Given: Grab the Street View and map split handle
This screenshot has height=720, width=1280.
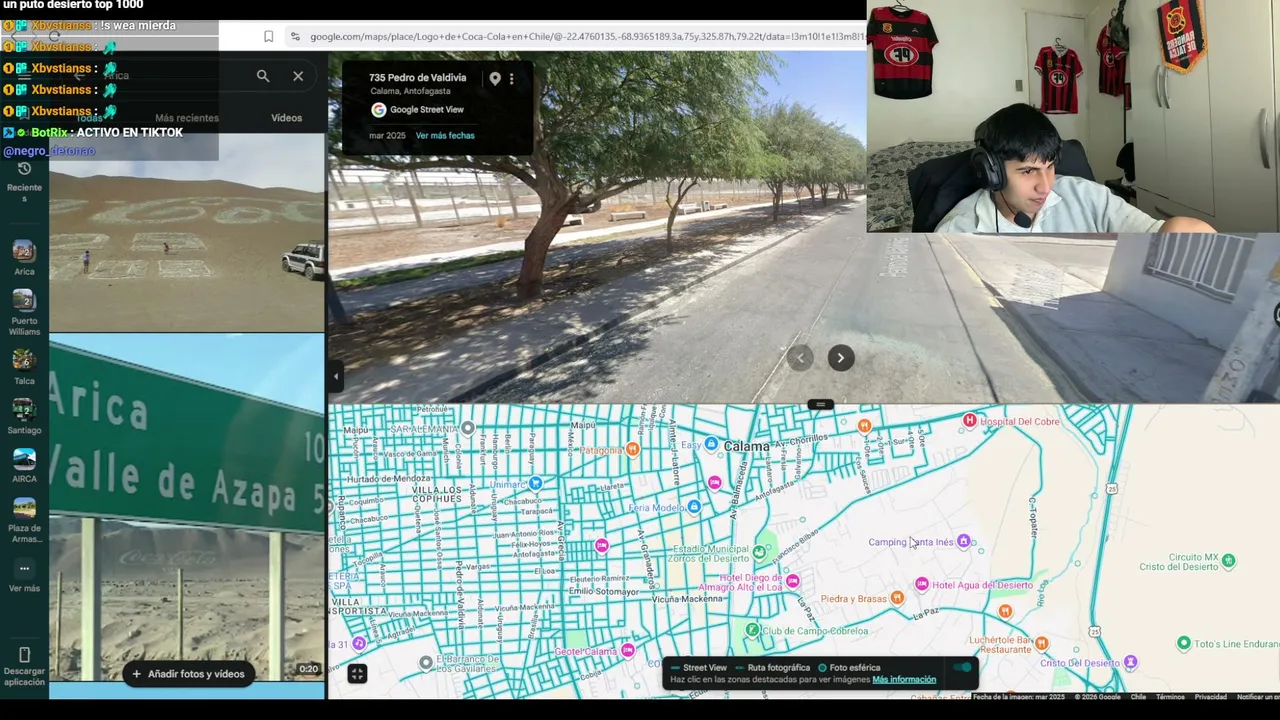Looking at the screenshot, I should 820,405.
